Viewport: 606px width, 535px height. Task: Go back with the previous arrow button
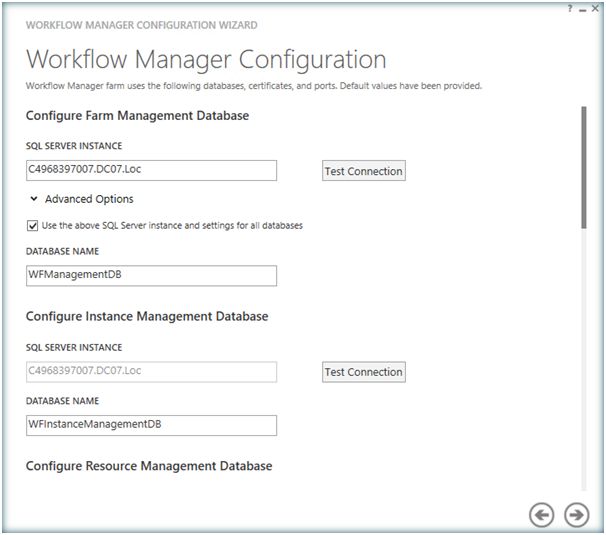tap(541, 515)
